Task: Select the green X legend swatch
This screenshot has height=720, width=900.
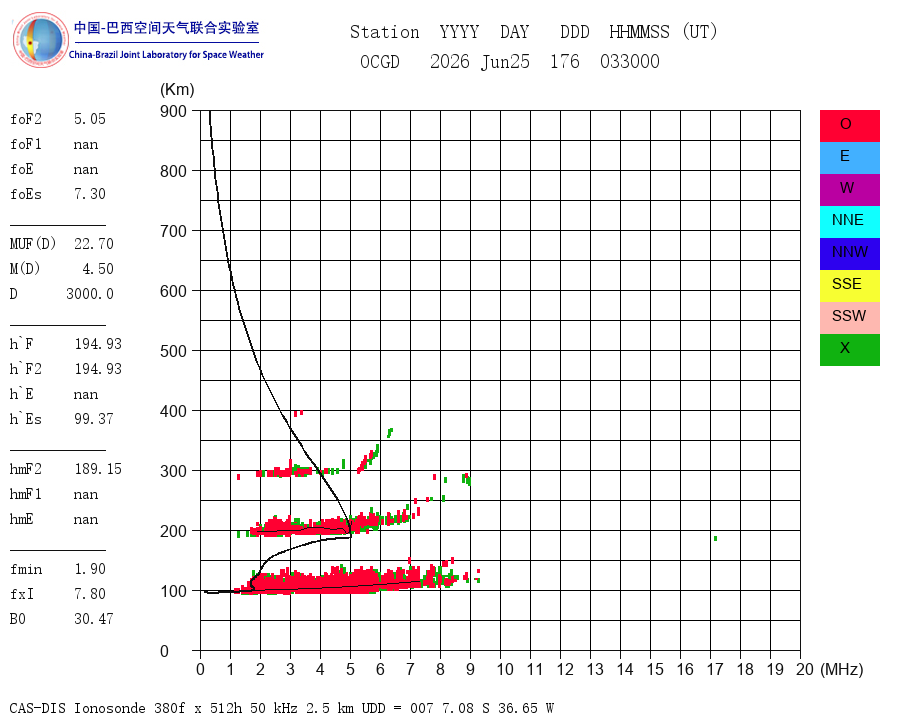Action: click(x=849, y=350)
